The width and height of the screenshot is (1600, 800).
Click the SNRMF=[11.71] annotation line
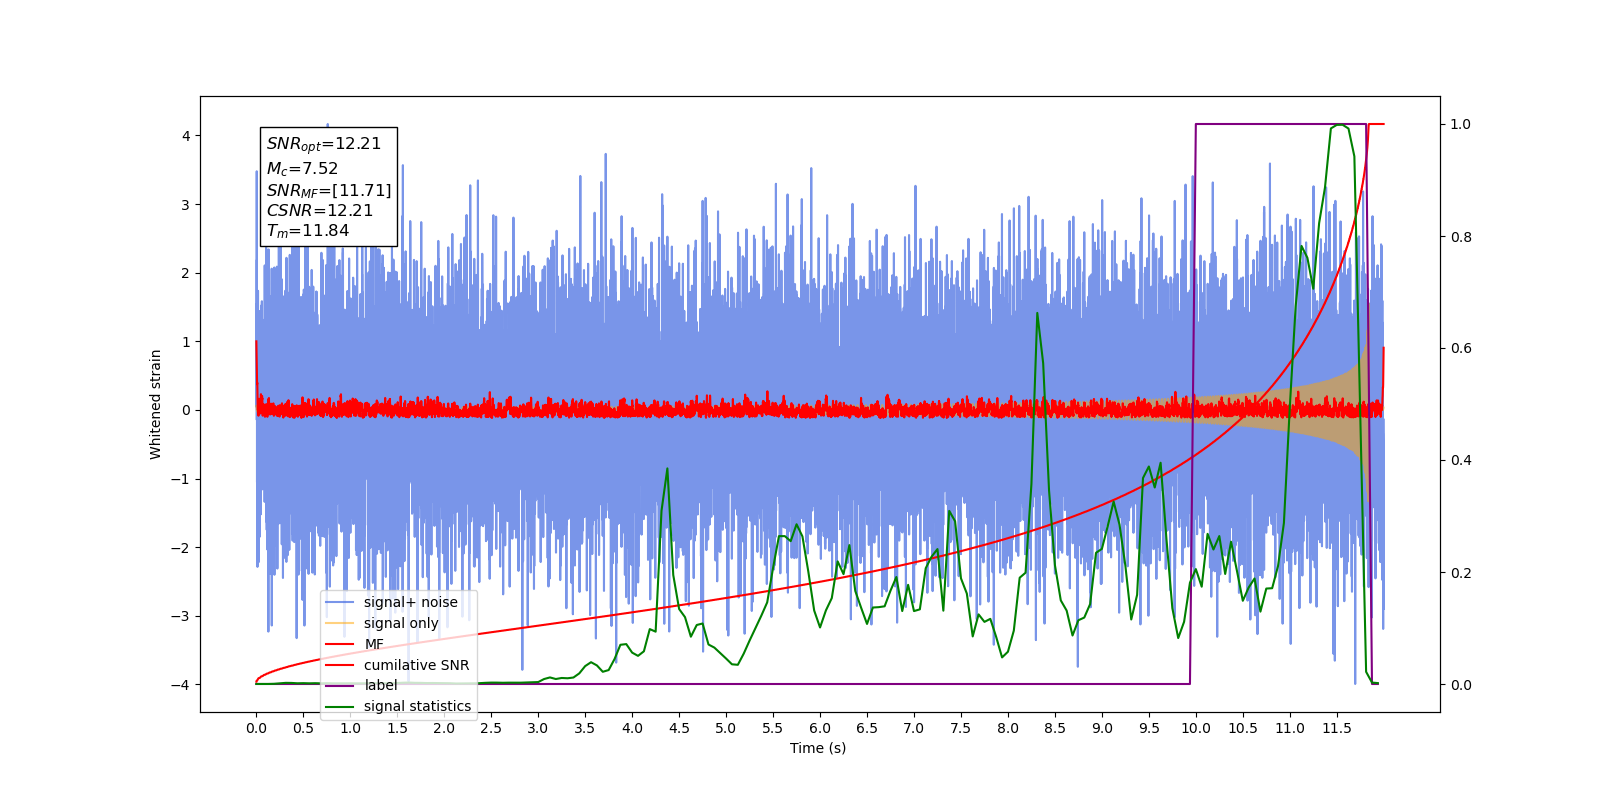329,190
